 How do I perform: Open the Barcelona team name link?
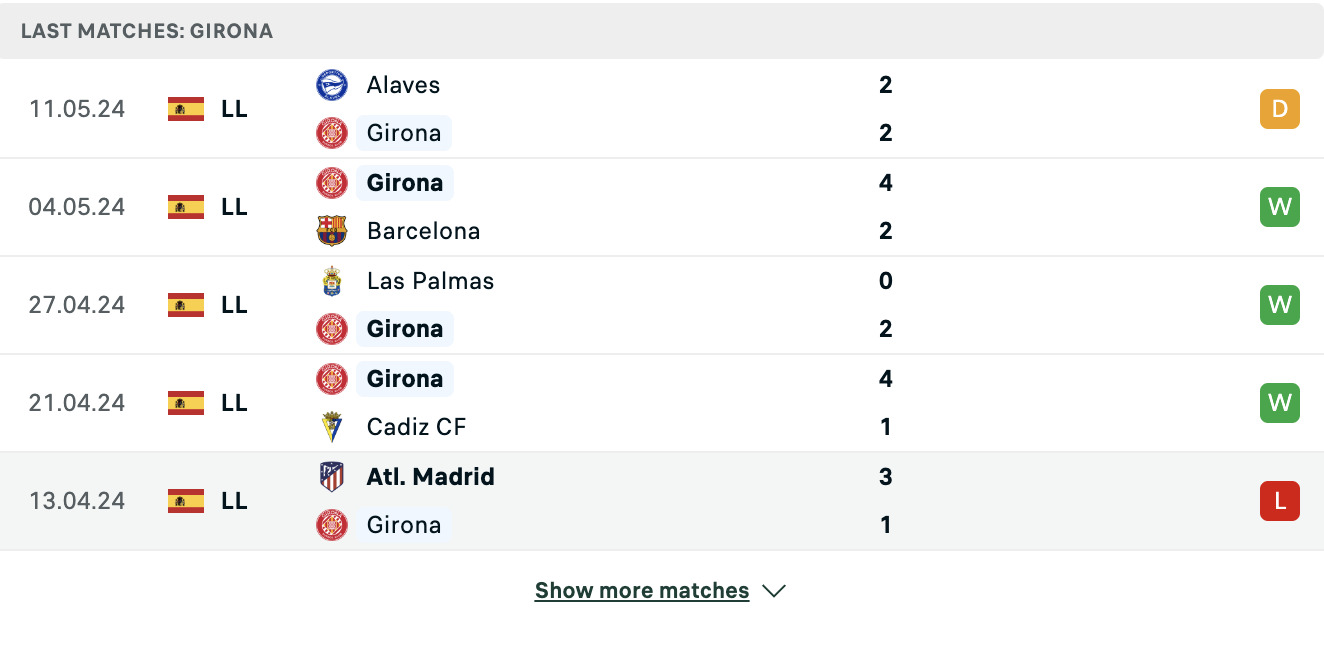pos(423,231)
